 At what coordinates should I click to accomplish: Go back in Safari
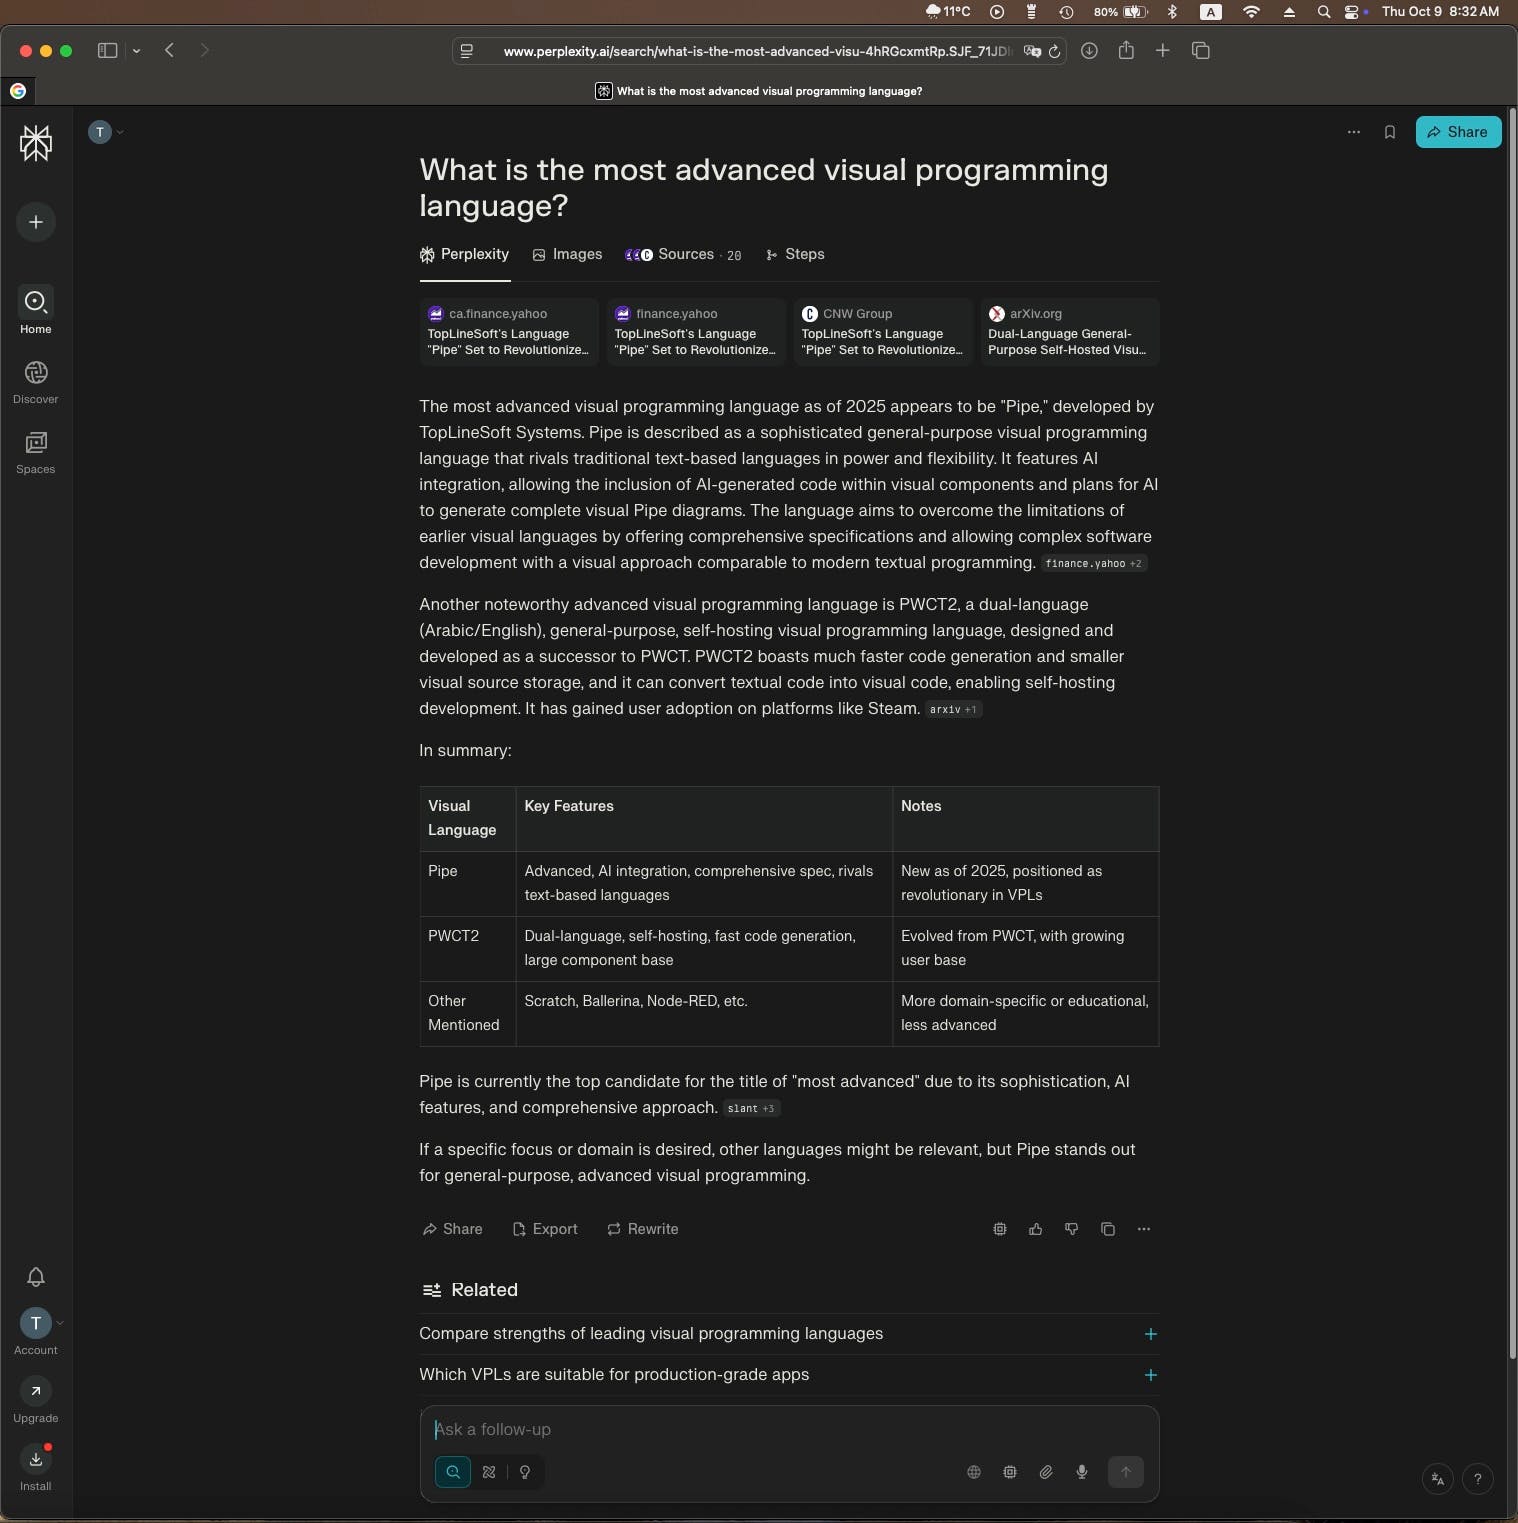[x=170, y=50]
